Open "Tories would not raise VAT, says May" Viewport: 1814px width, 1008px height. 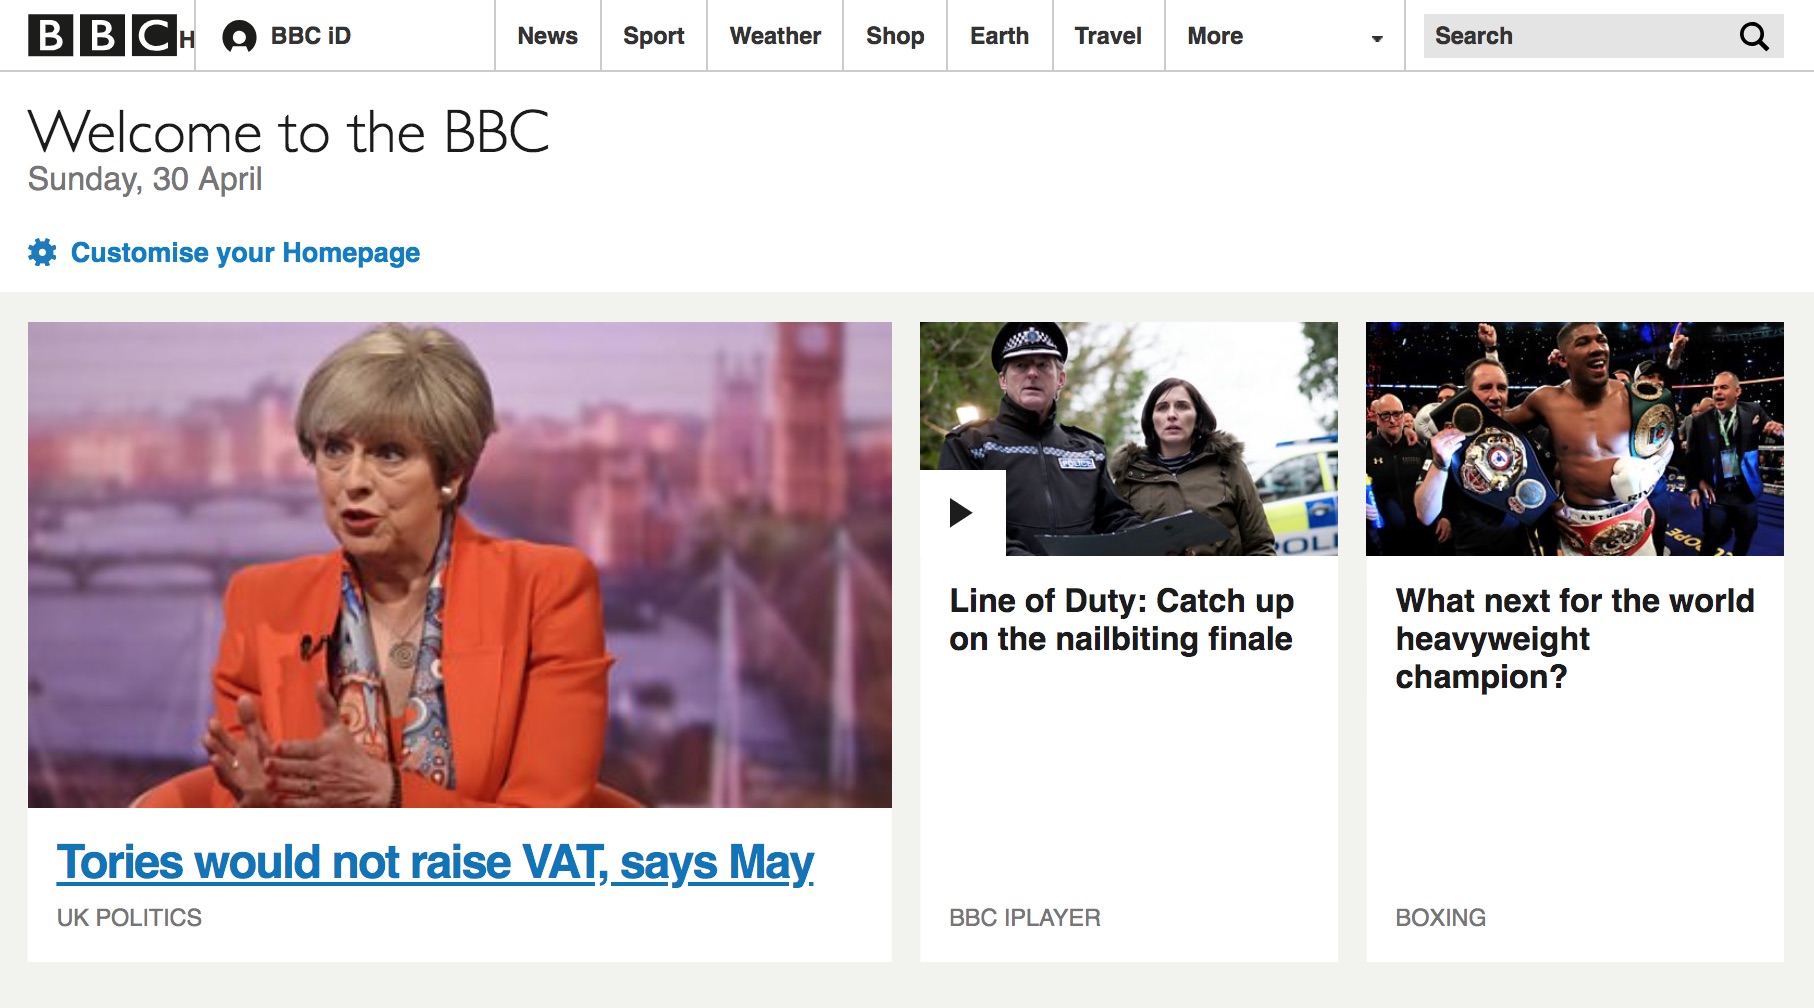click(437, 860)
